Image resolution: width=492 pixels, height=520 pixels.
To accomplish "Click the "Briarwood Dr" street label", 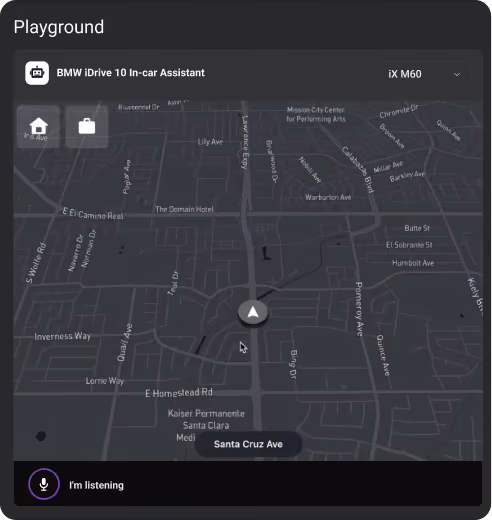I will coord(271,161).
